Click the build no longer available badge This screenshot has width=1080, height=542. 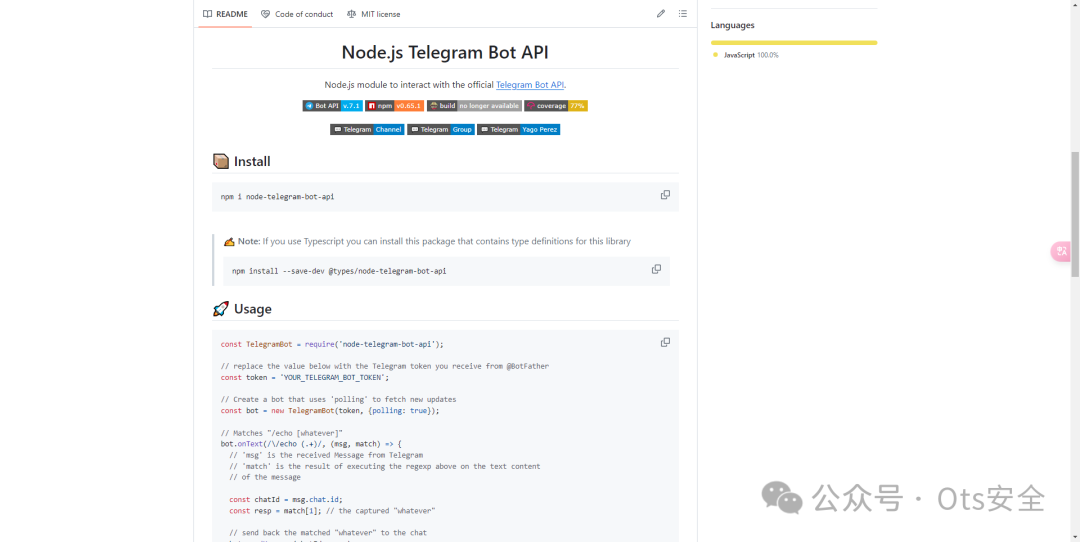[x=474, y=106]
